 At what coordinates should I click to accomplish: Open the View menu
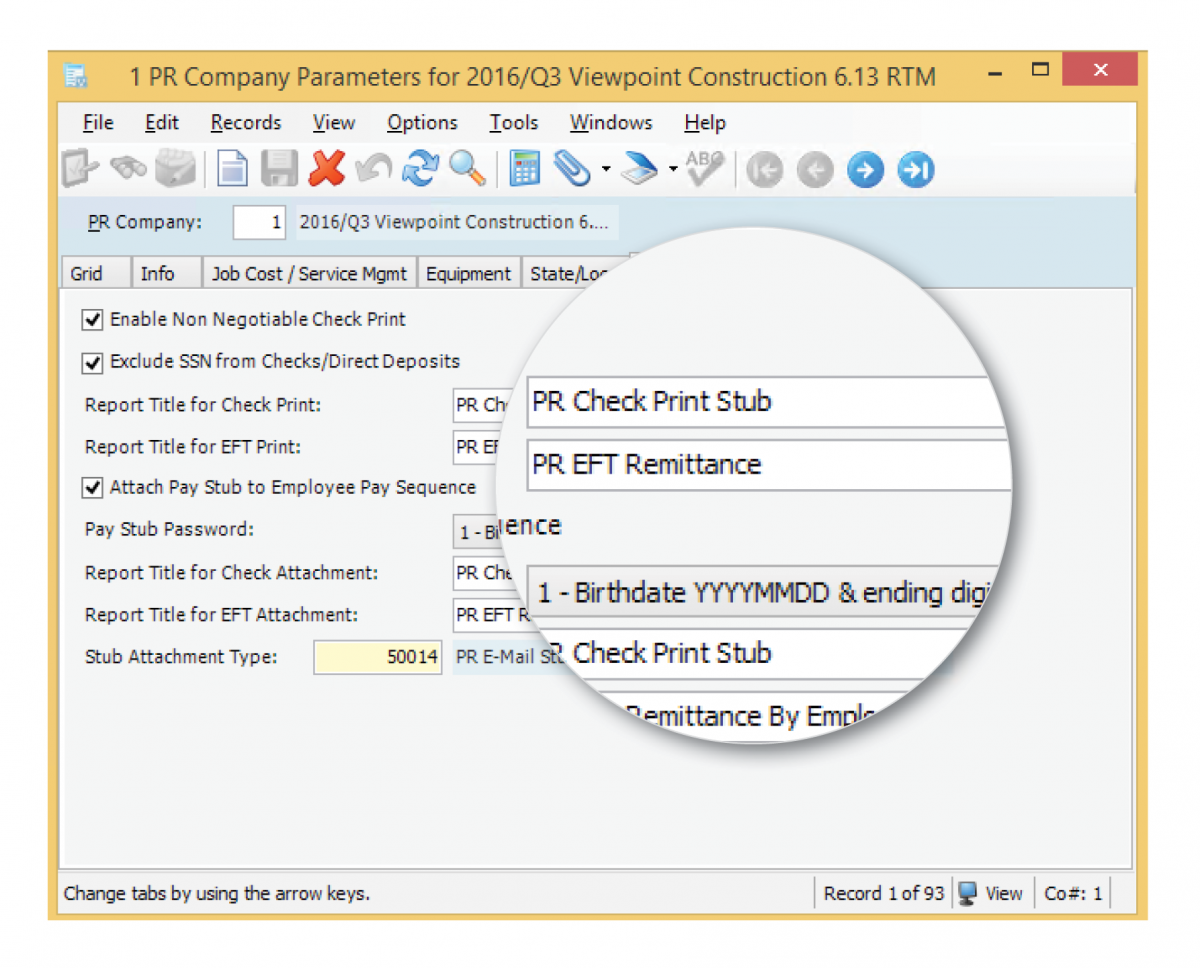tap(334, 123)
